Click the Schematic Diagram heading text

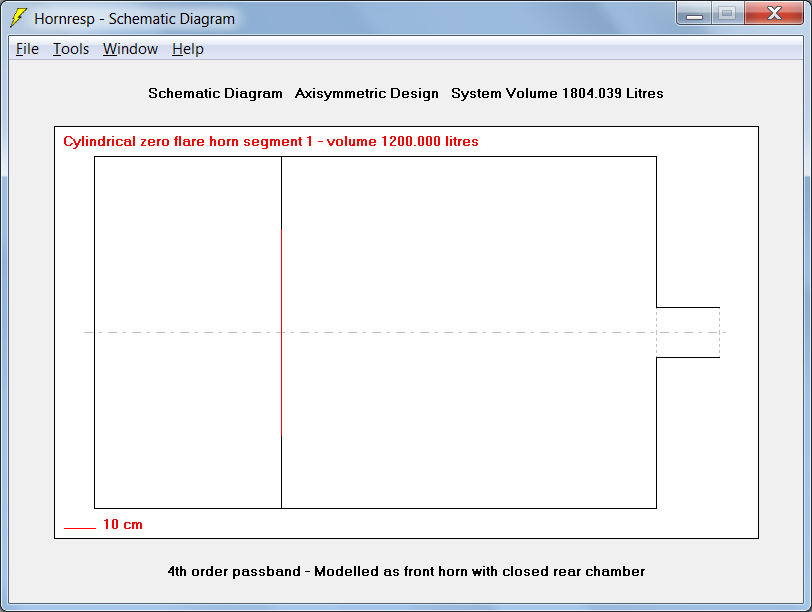tap(215, 93)
